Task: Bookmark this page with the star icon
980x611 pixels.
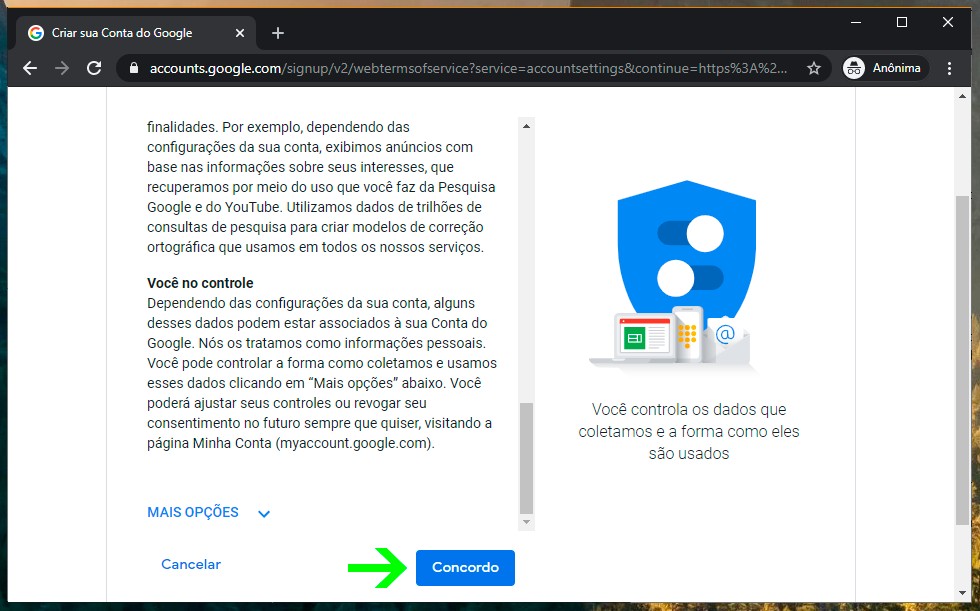Action: [x=814, y=69]
